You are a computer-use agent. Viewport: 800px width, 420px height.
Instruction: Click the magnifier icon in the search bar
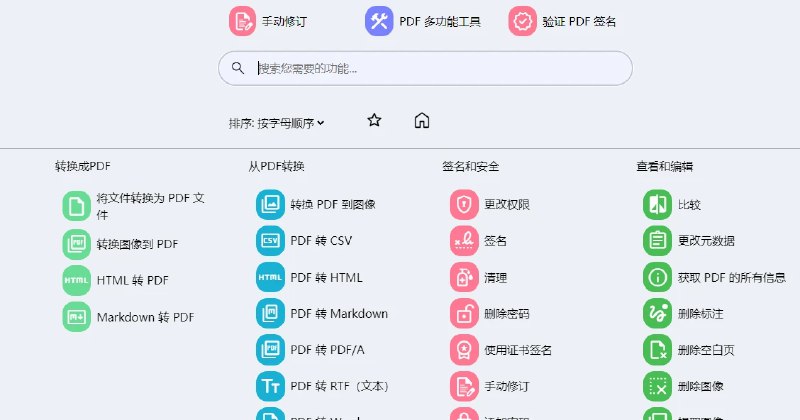point(238,68)
